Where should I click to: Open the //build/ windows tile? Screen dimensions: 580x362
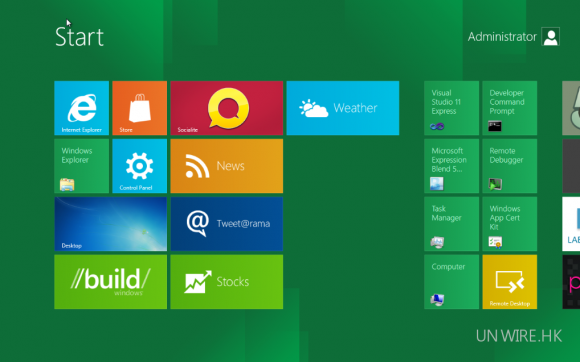tap(111, 282)
